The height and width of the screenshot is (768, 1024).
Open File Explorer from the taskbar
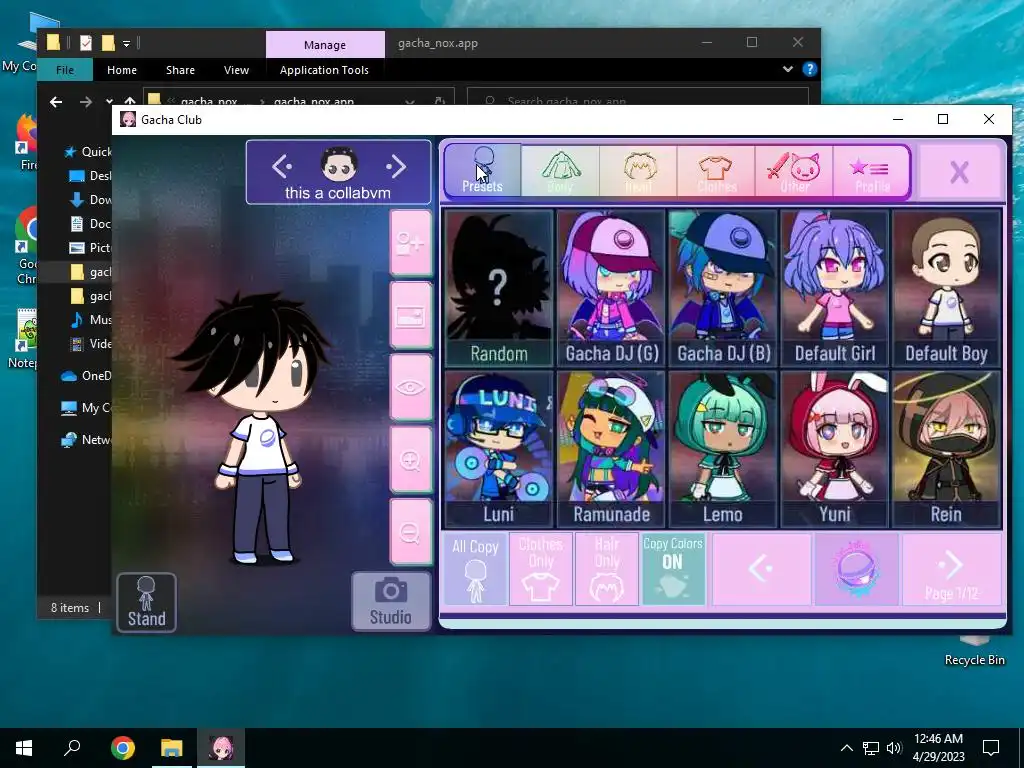pyautogui.click(x=172, y=748)
